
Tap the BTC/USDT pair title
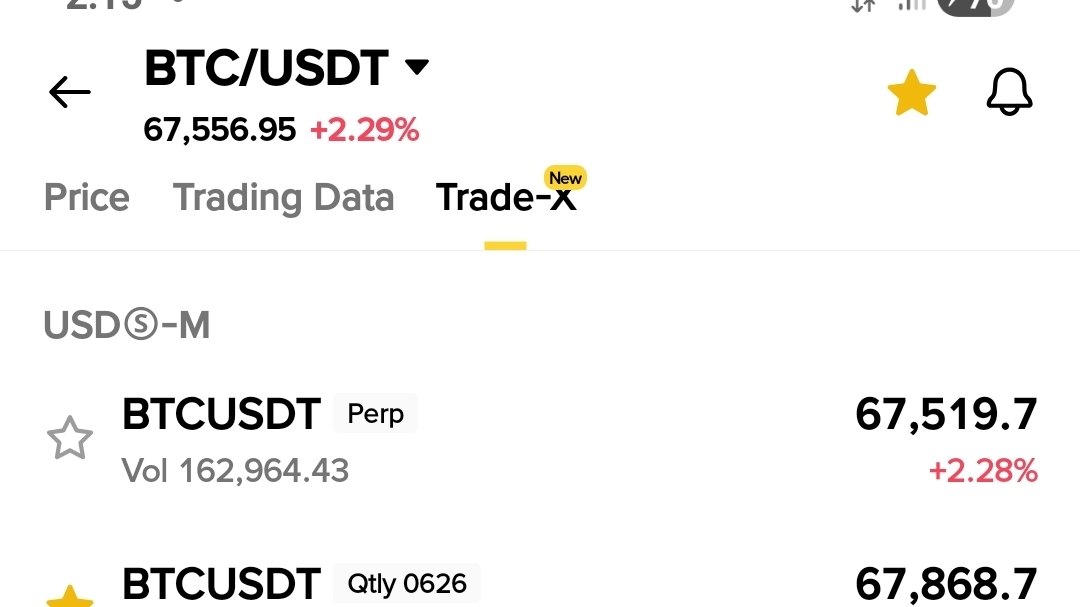click(x=266, y=68)
